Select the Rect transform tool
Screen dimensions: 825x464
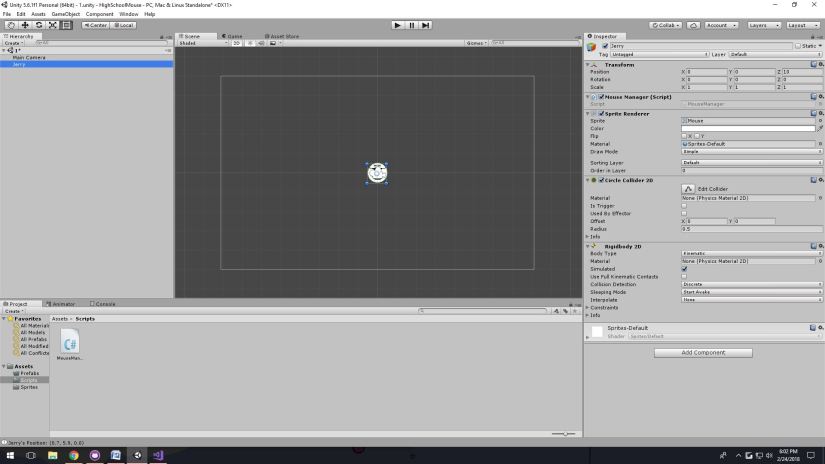click(x=66, y=25)
